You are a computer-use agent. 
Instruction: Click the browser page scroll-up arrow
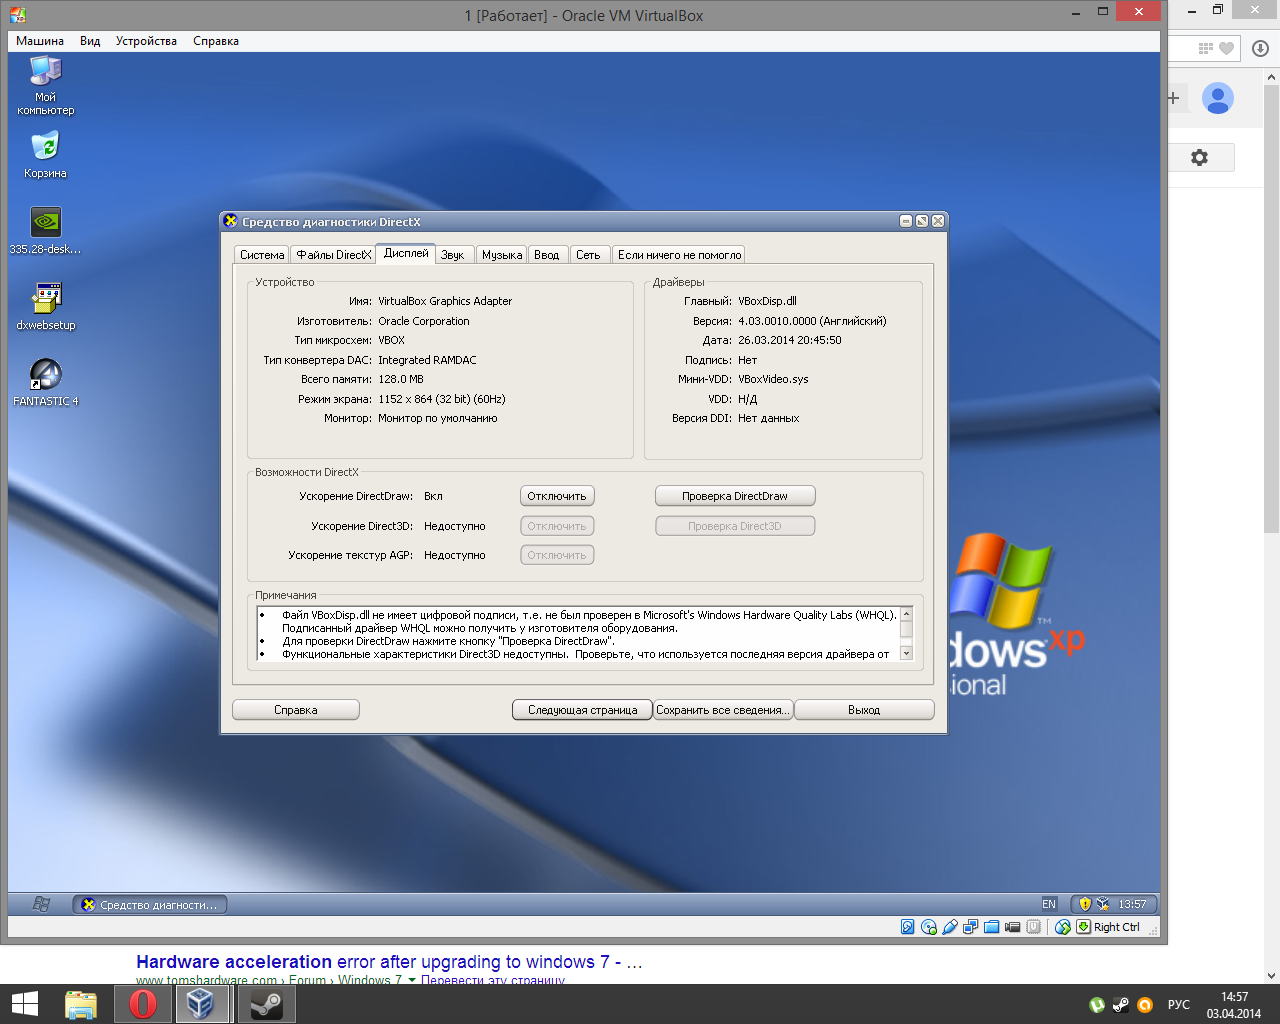1272,77
